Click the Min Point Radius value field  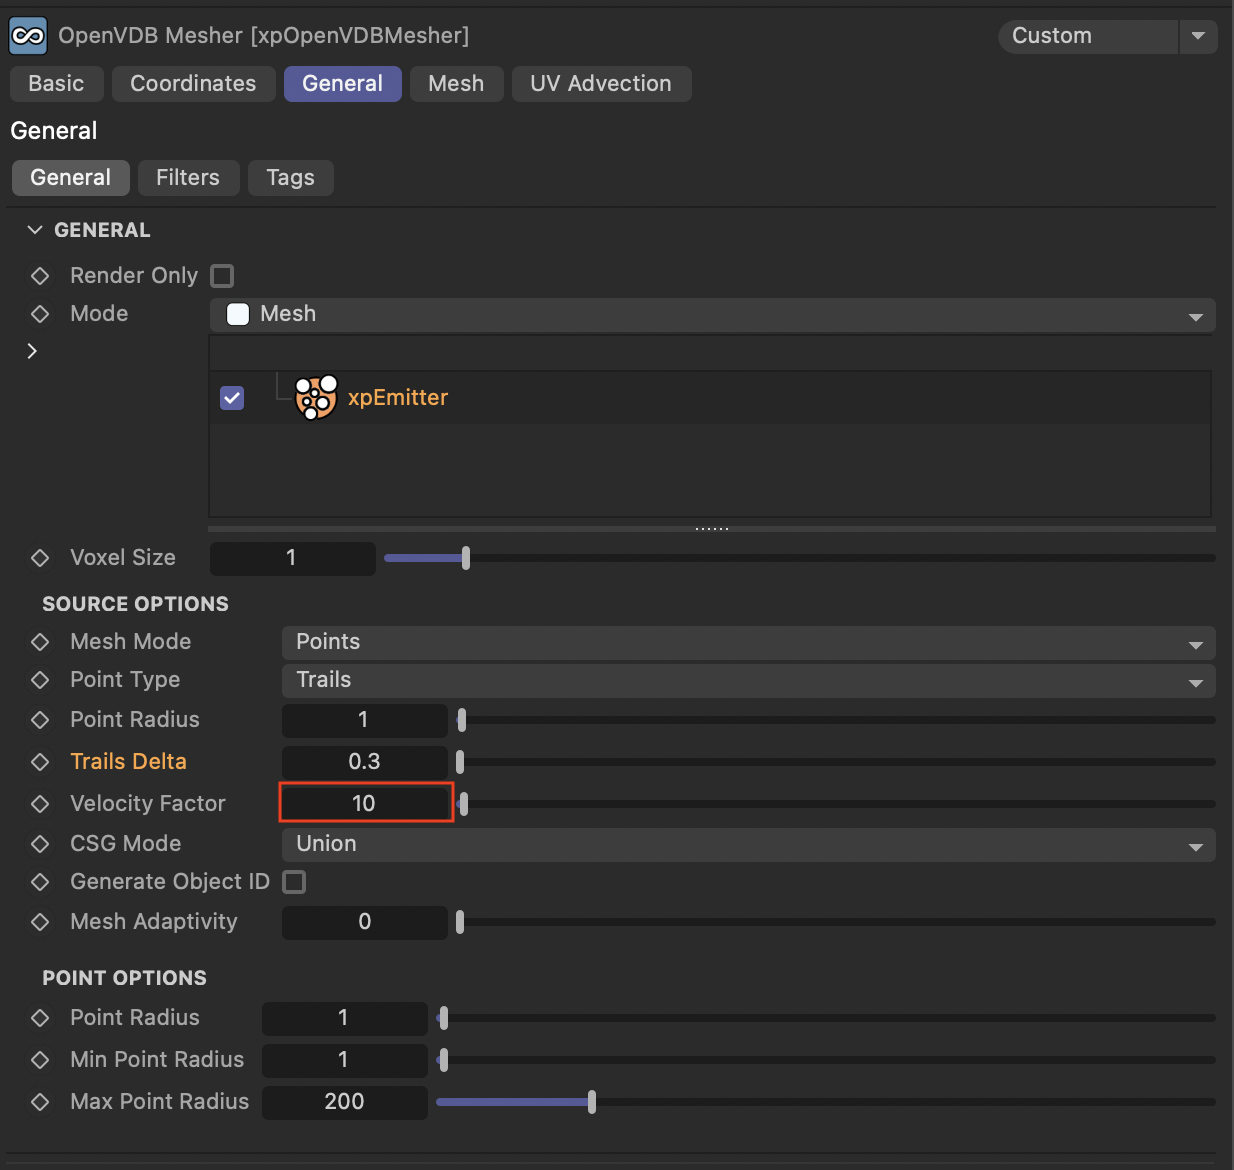pyautogui.click(x=344, y=1060)
